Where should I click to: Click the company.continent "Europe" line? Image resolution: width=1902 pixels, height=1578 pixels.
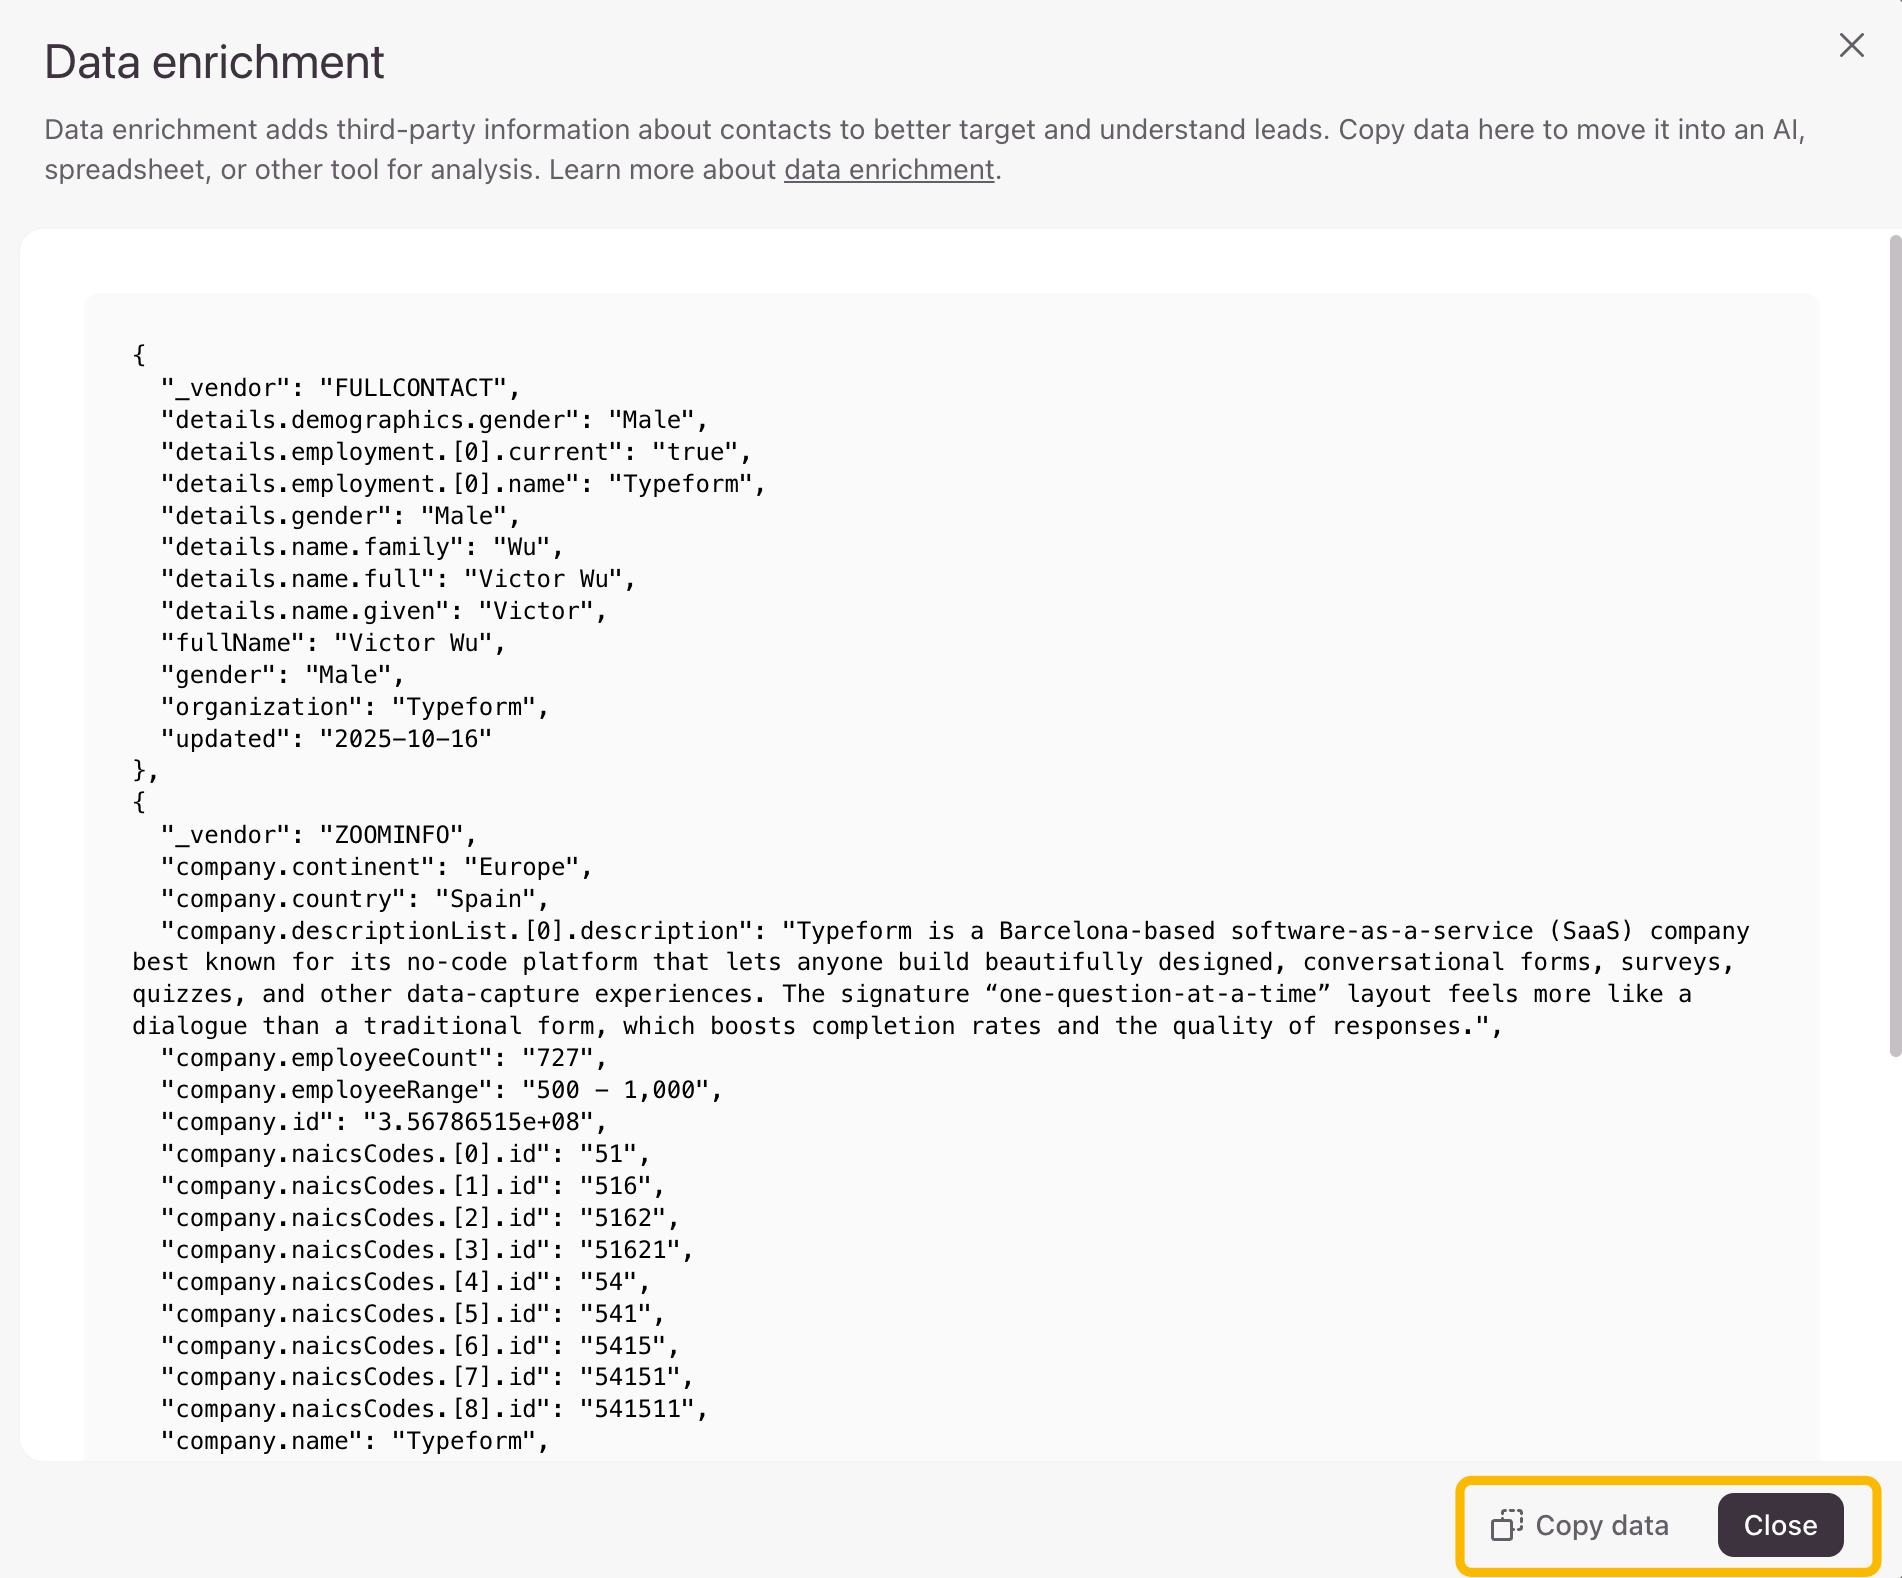point(376,867)
